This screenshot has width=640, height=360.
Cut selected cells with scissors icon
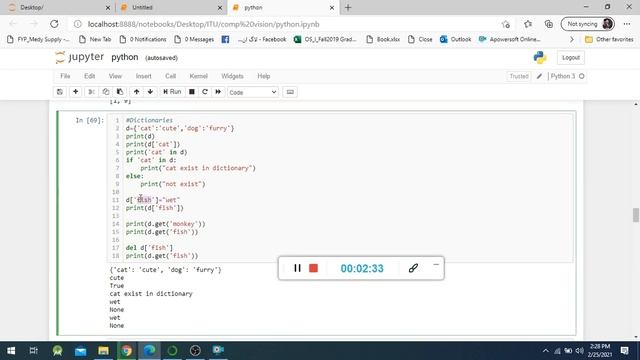[x=91, y=92]
